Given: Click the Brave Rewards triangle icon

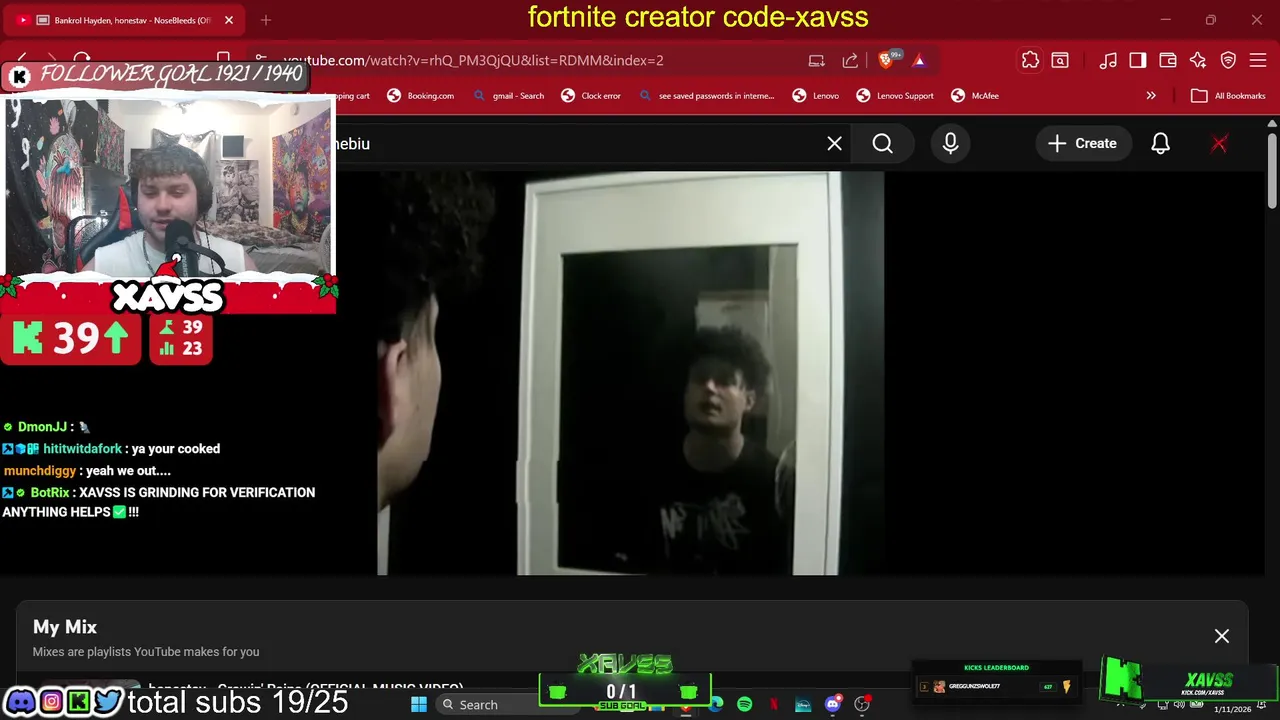Looking at the screenshot, I should (919, 60).
